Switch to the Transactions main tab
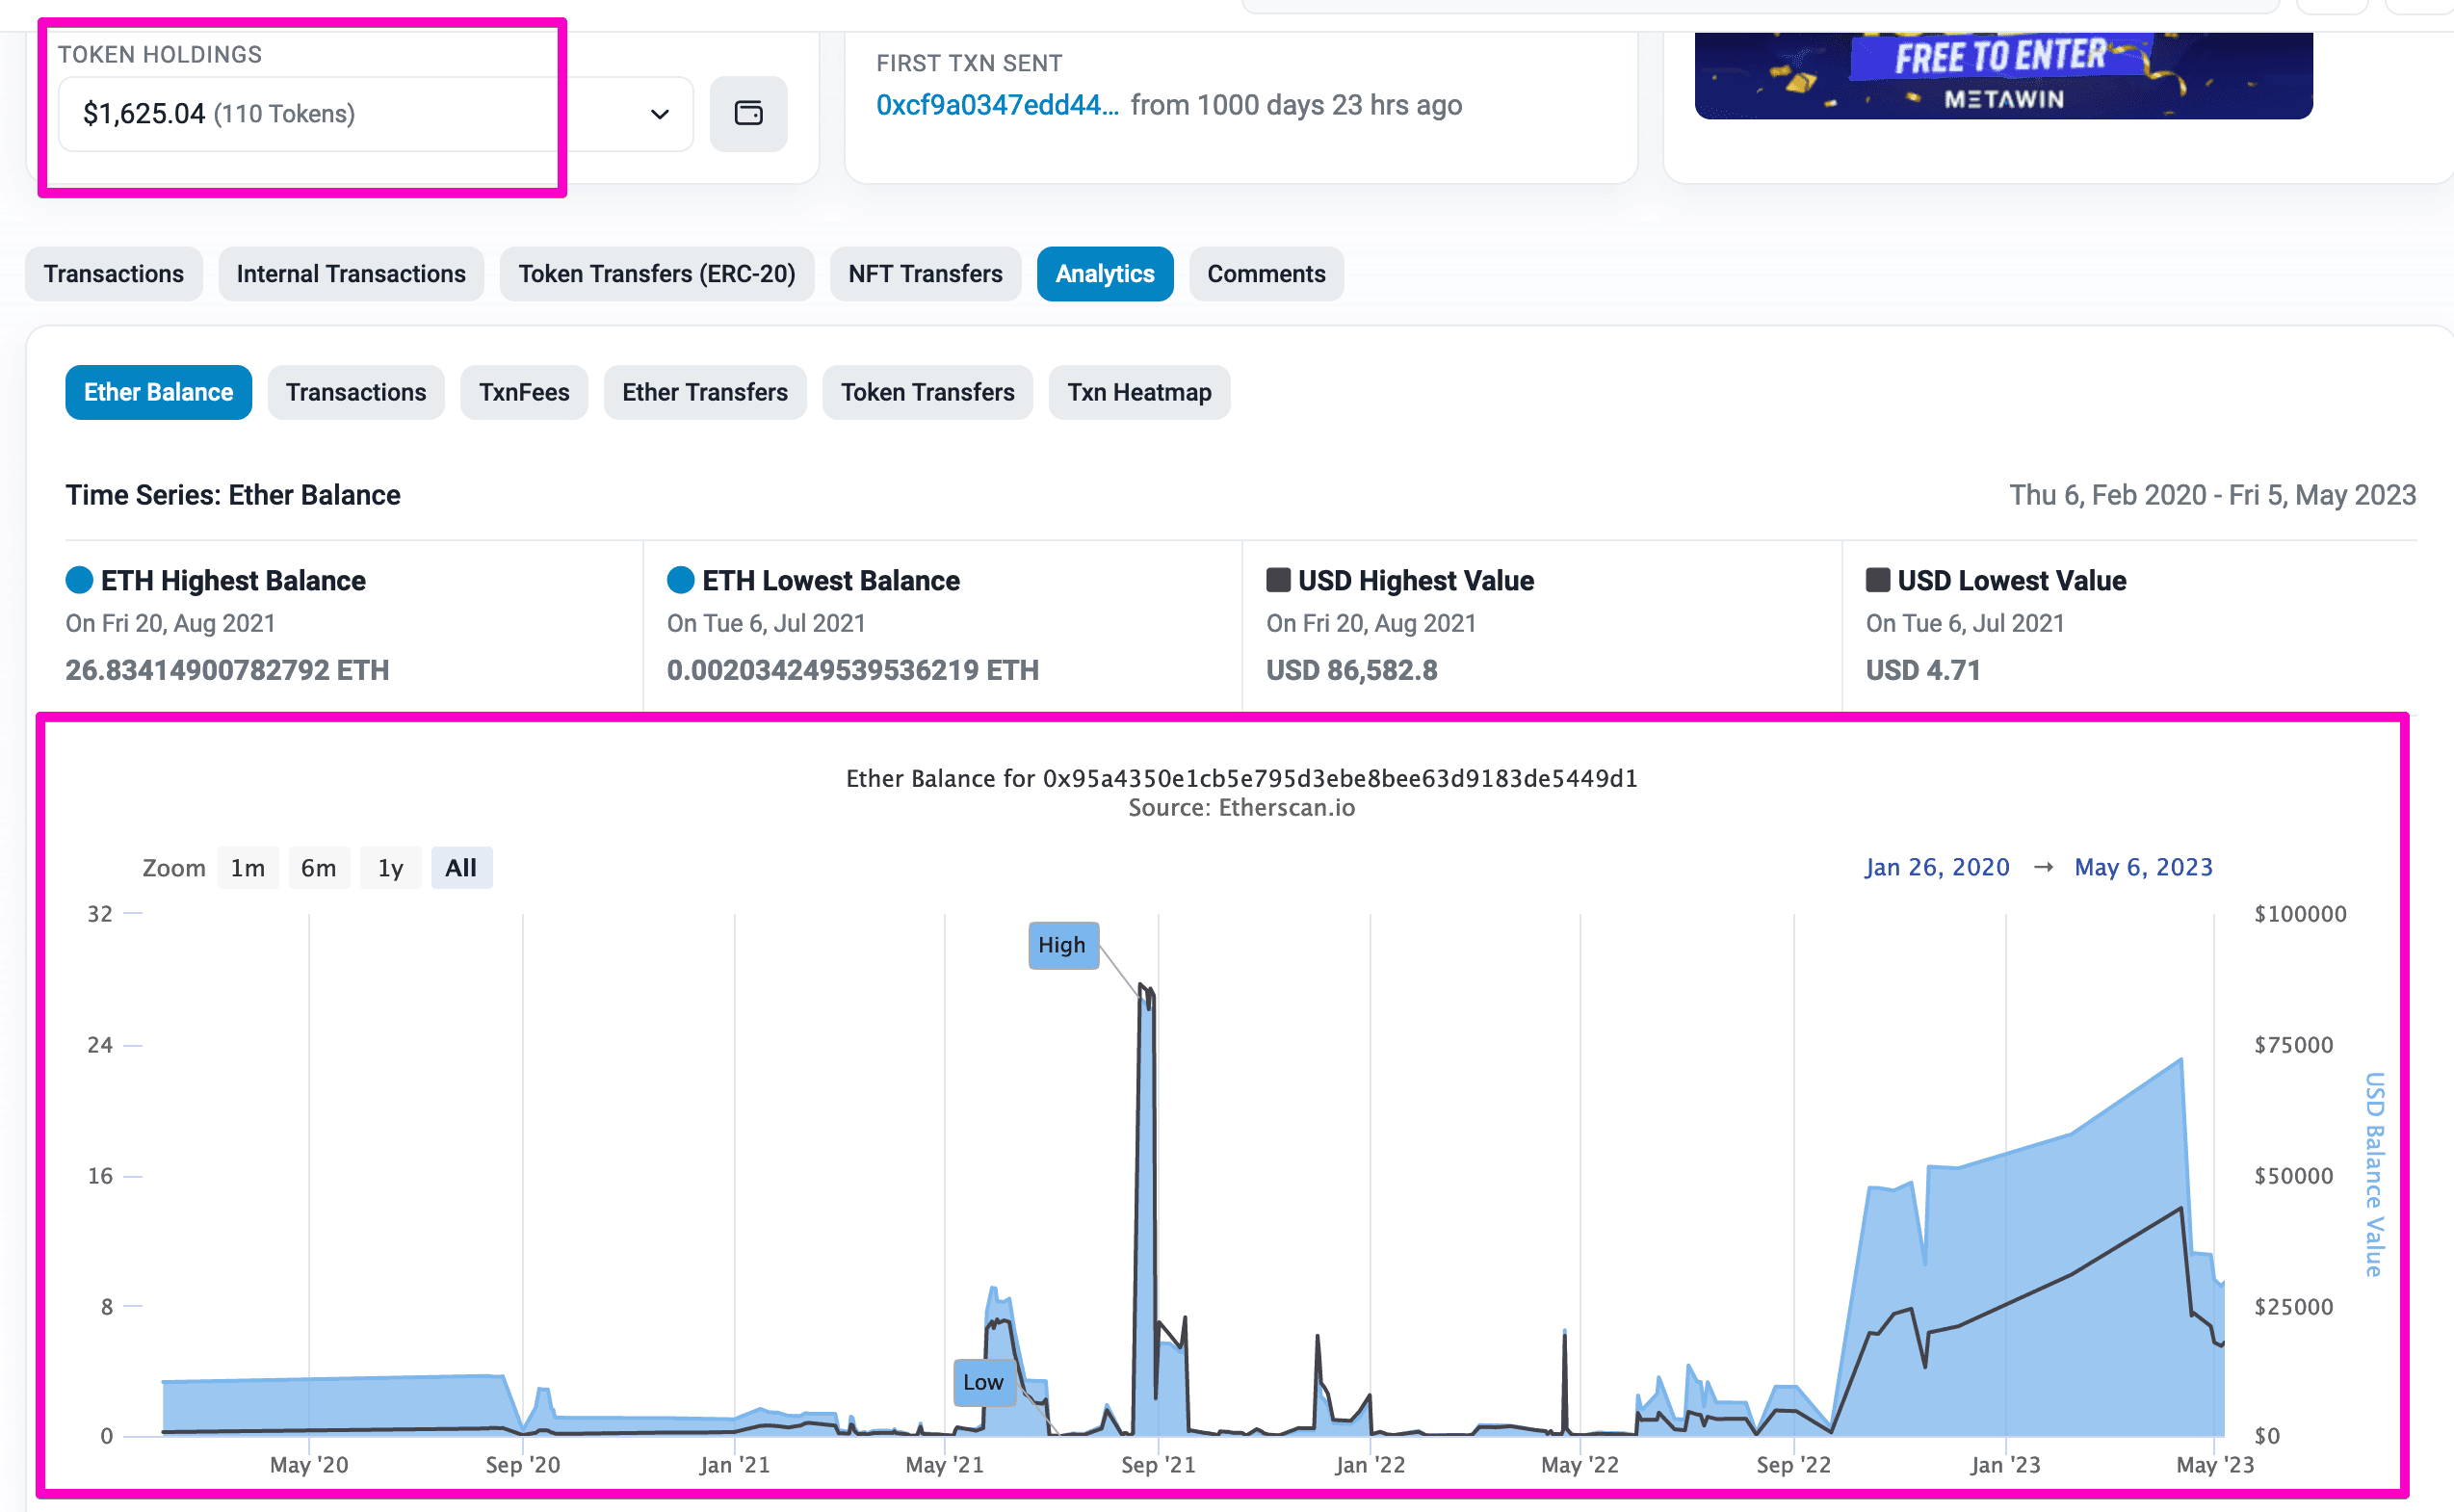 114,273
